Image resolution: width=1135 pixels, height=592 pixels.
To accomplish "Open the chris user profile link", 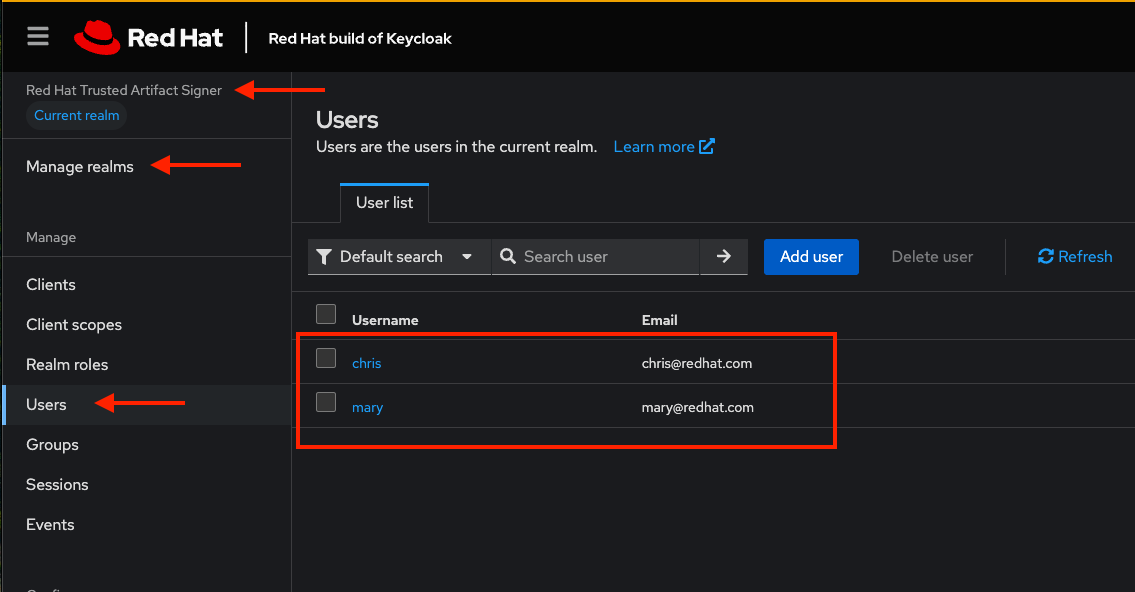I will click(367, 363).
